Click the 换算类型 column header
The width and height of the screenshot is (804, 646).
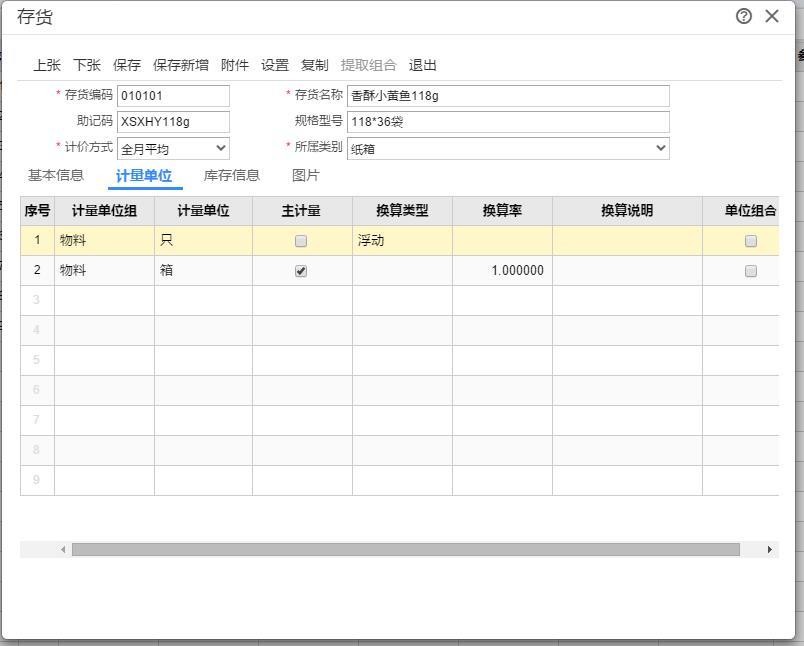[x=403, y=211]
